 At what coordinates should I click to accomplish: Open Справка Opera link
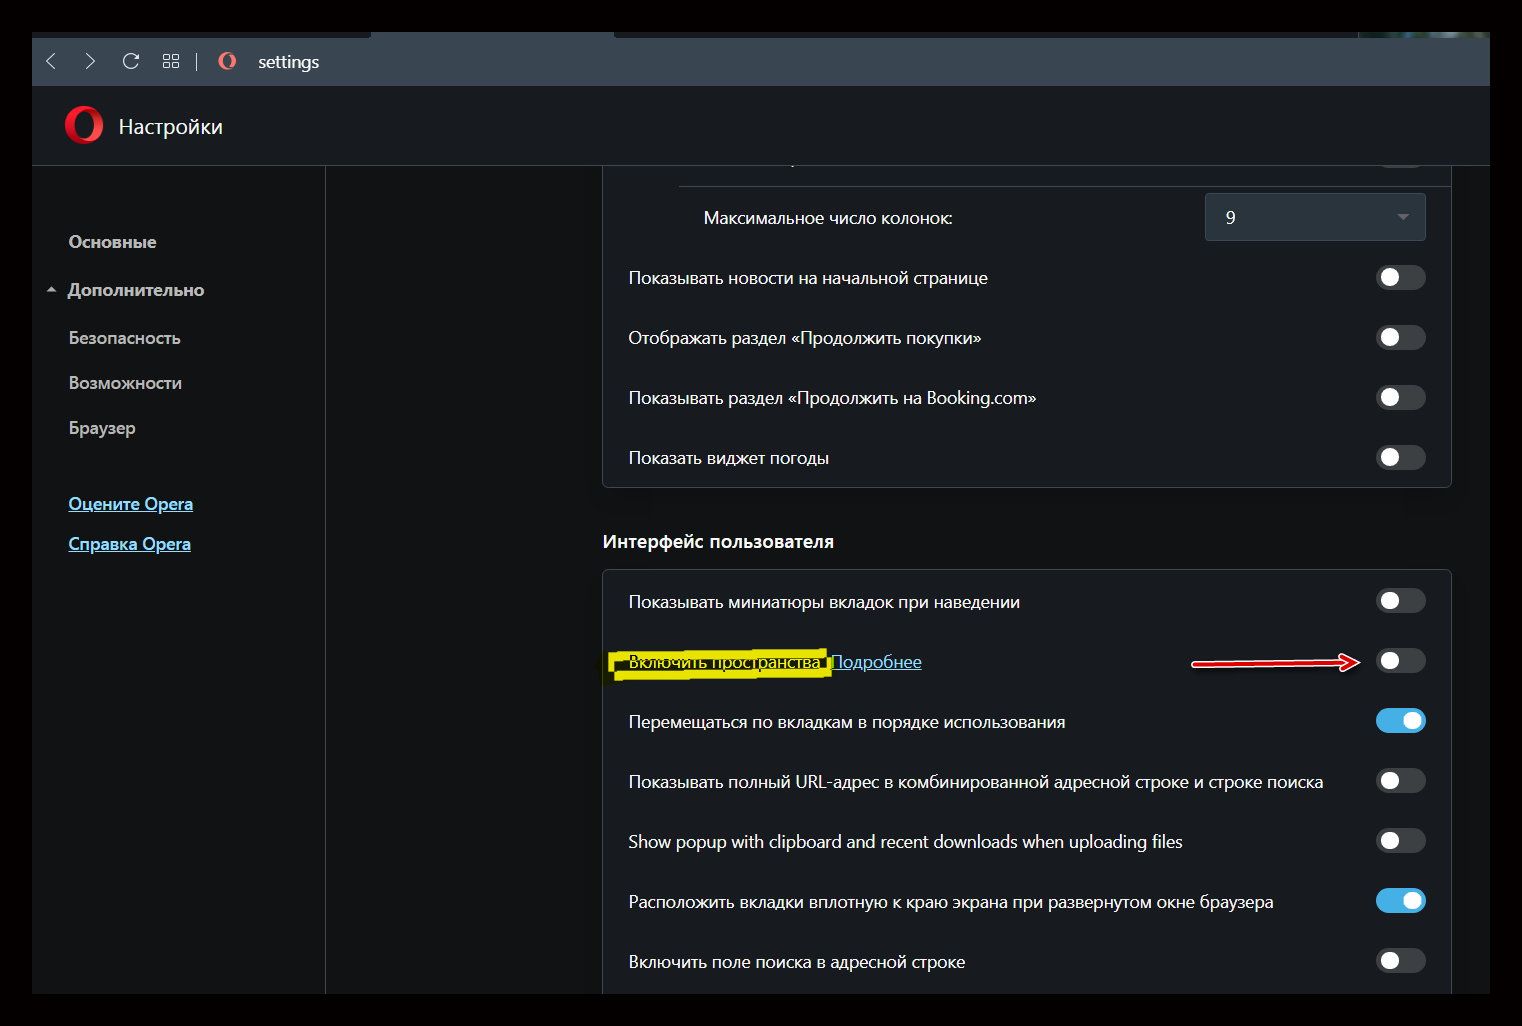point(130,544)
